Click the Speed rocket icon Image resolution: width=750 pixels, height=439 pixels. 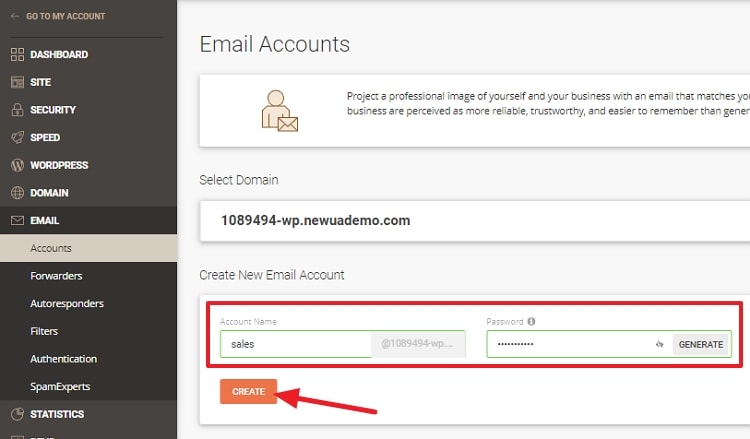[x=17, y=137]
